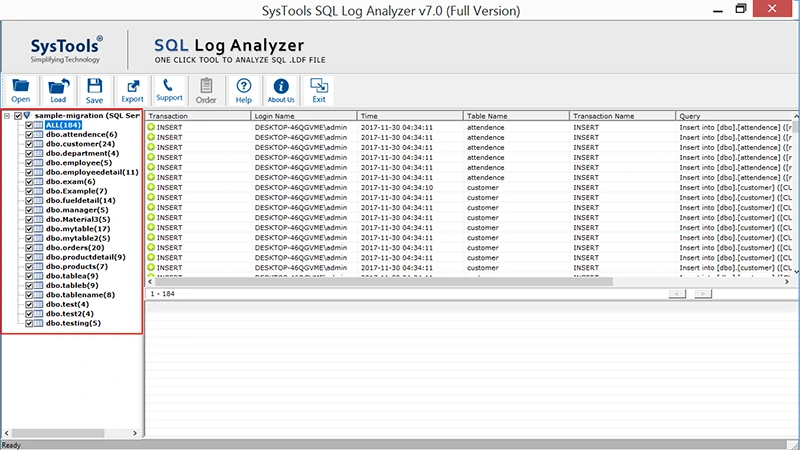The image size is (800, 450).
Task: Click the database icon next to sample-migration
Action: 27,116
